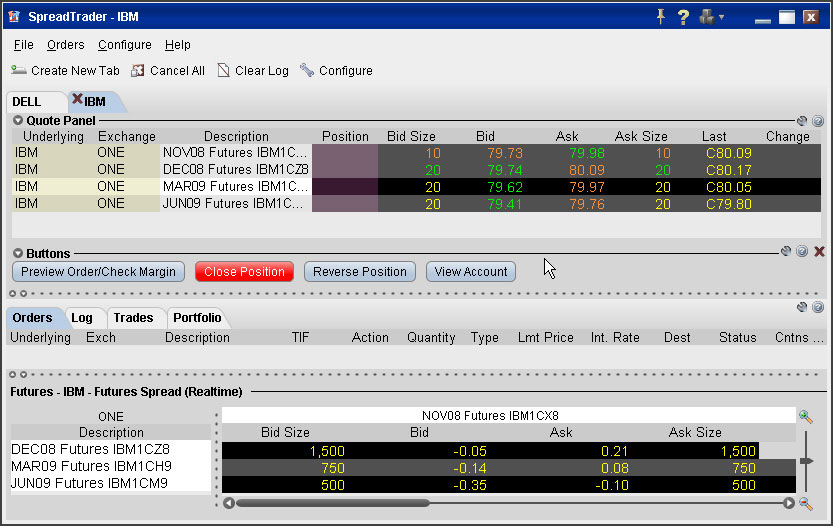Close the IBM tab using its X
The image size is (833, 526).
point(77,100)
